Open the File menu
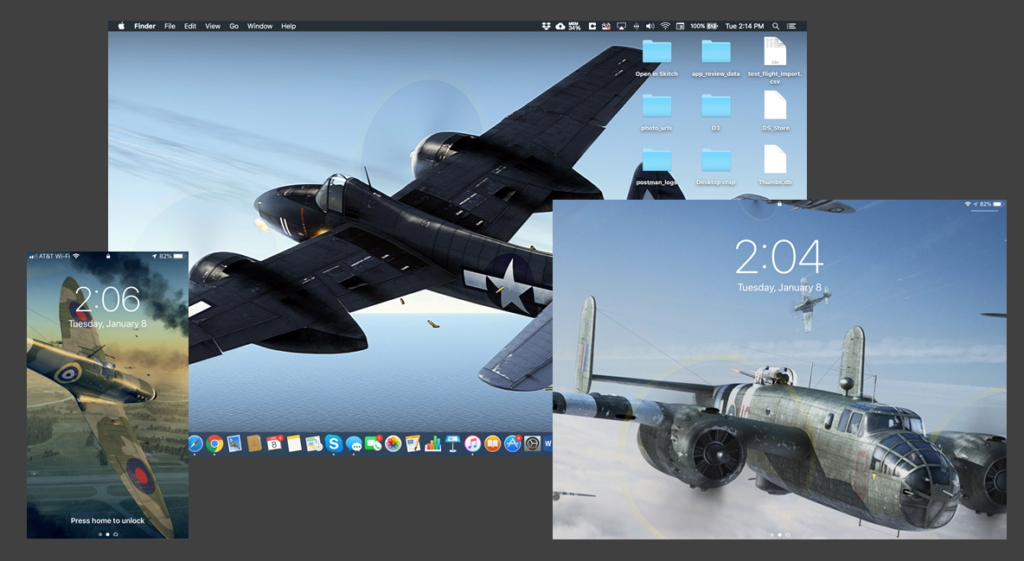This screenshot has width=1024, height=561. click(170, 26)
